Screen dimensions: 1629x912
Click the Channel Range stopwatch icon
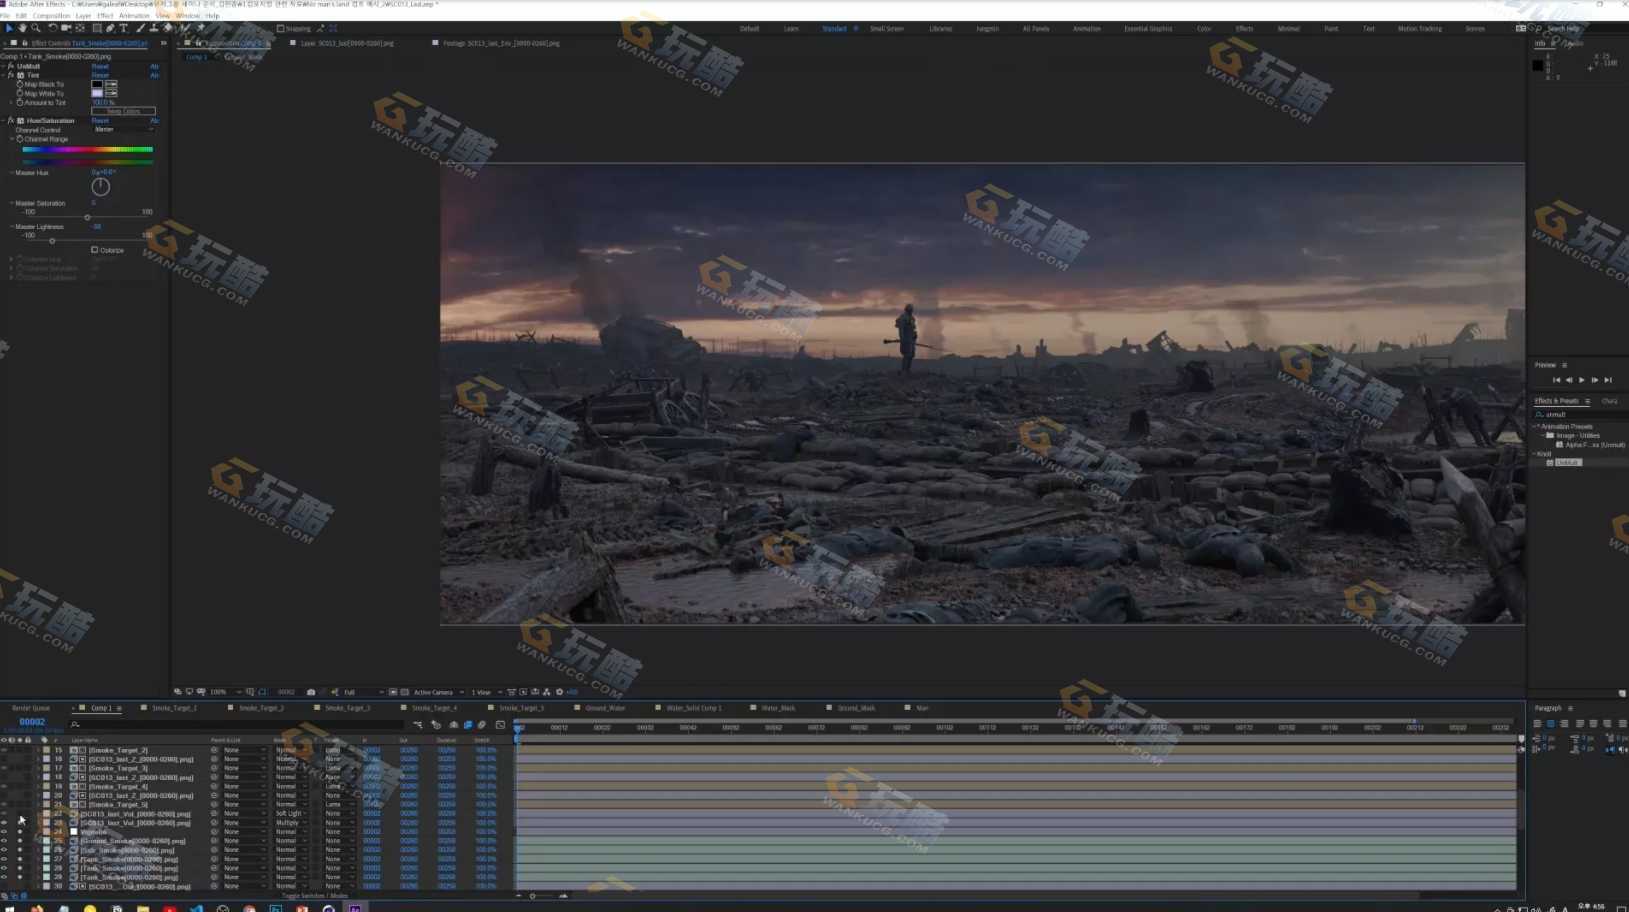pyautogui.click(x=19, y=139)
